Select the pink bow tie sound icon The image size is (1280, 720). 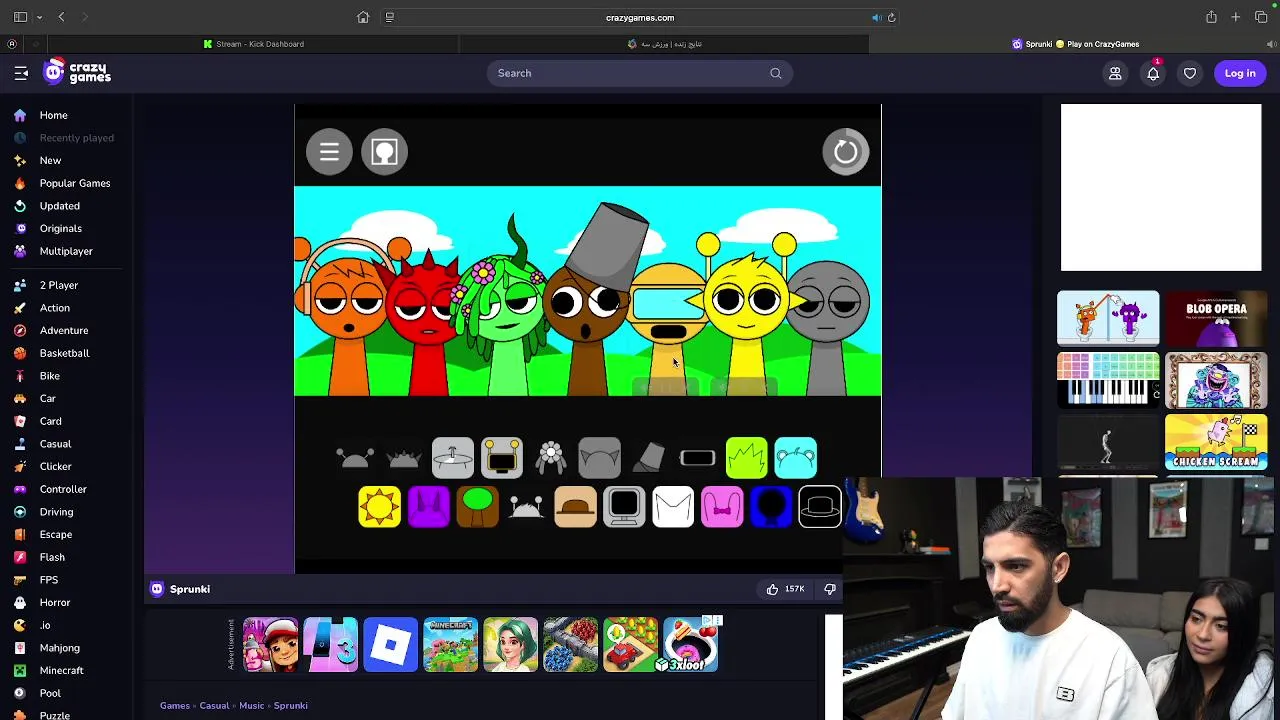click(722, 507)
